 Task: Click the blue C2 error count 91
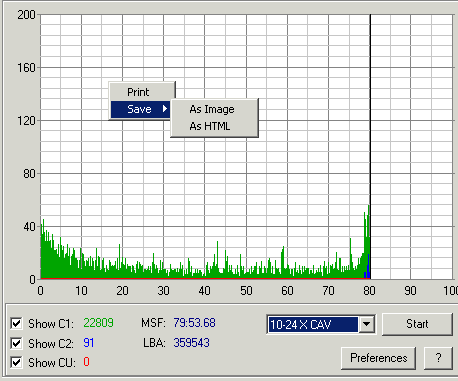89,343
